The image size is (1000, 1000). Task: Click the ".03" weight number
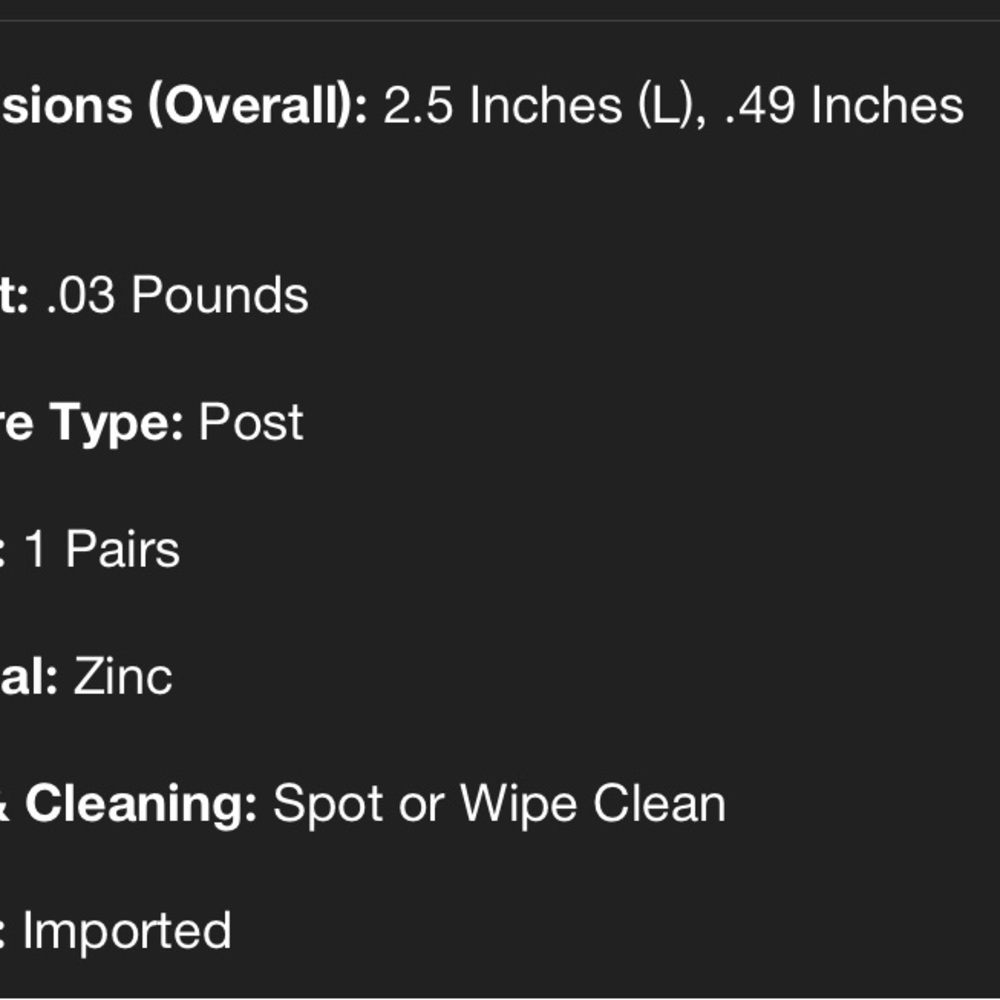click(81, 295)
